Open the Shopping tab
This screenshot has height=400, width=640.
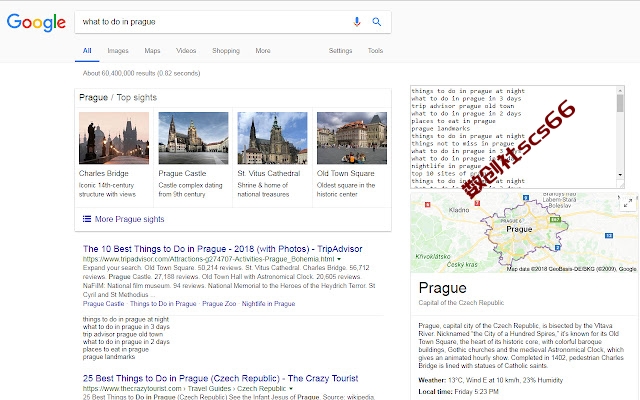tap(226, 51)
